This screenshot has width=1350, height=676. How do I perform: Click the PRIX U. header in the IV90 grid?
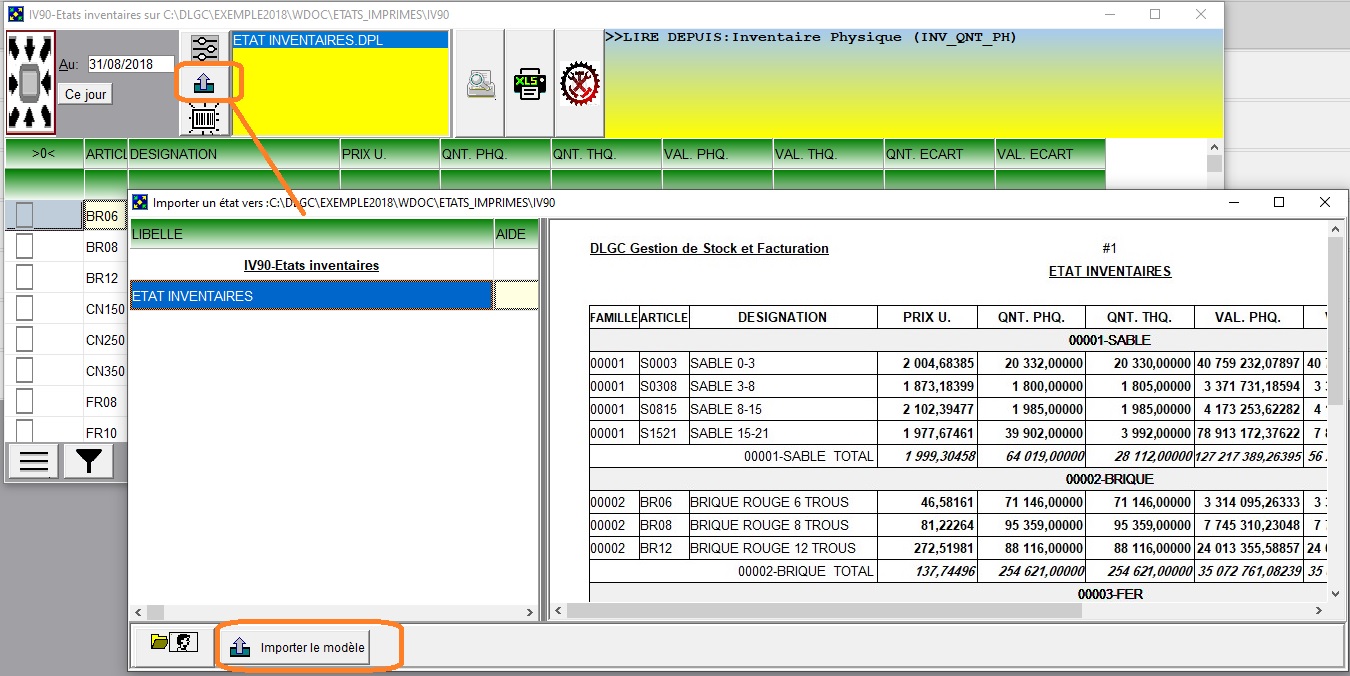pyautogui.click(x=389, y=154)
